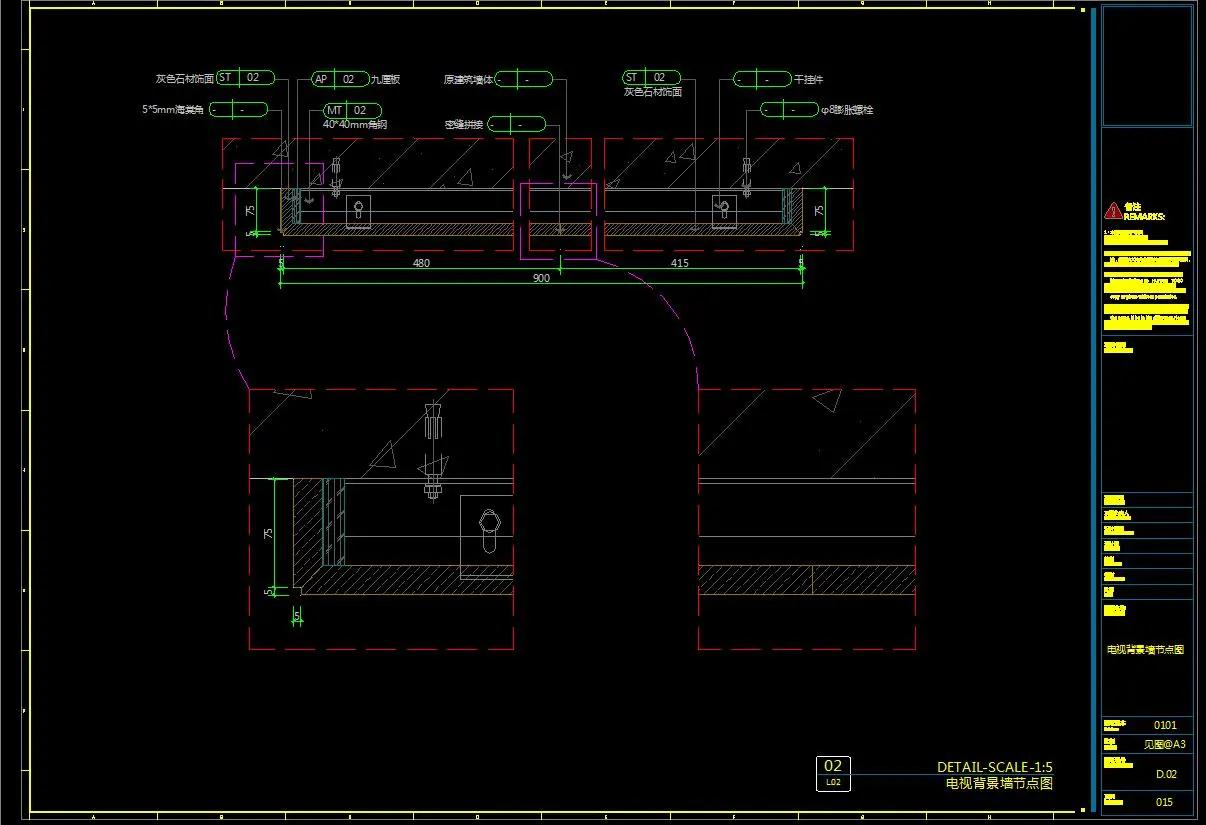This screenshot has height=825, width=1206.
Task: Select the REMARKS heading text
Action: click(x=1144, y=216)
